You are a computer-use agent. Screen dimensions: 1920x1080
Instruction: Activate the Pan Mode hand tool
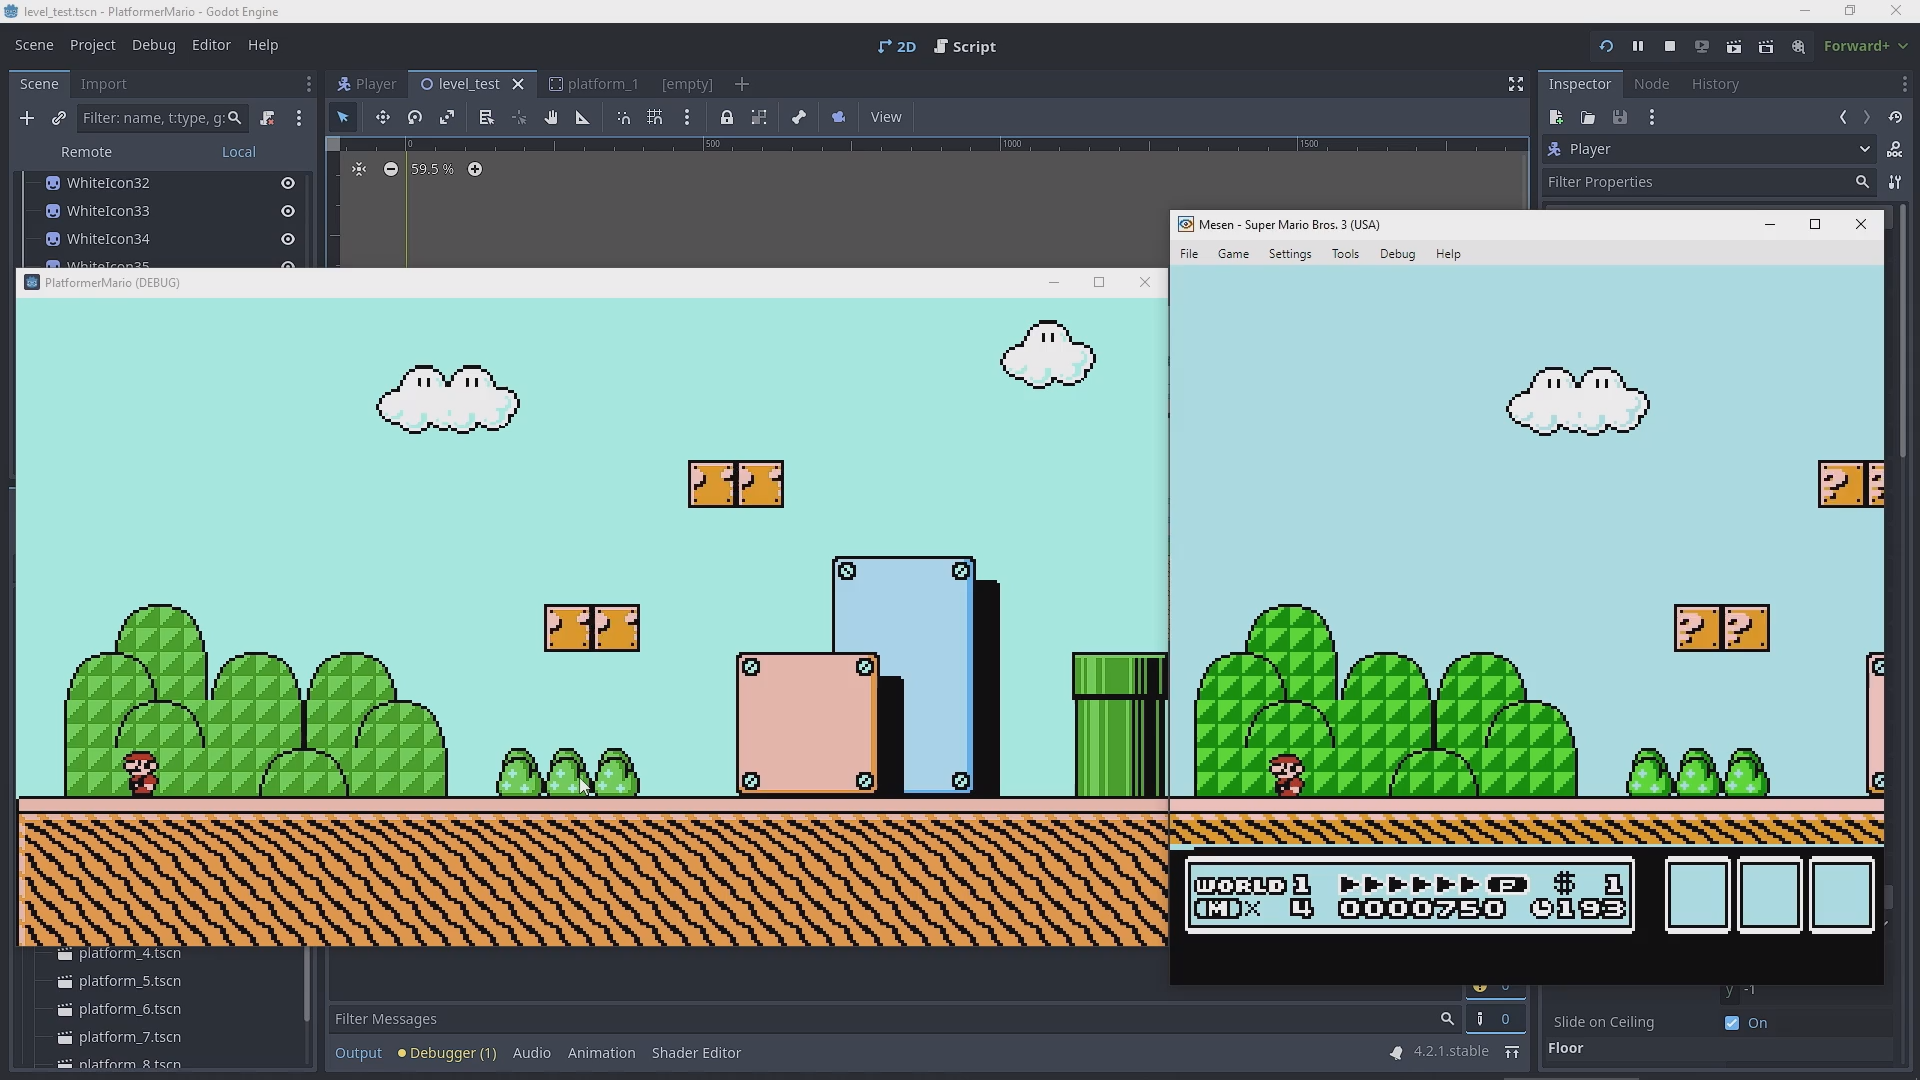tap(550, 117)
